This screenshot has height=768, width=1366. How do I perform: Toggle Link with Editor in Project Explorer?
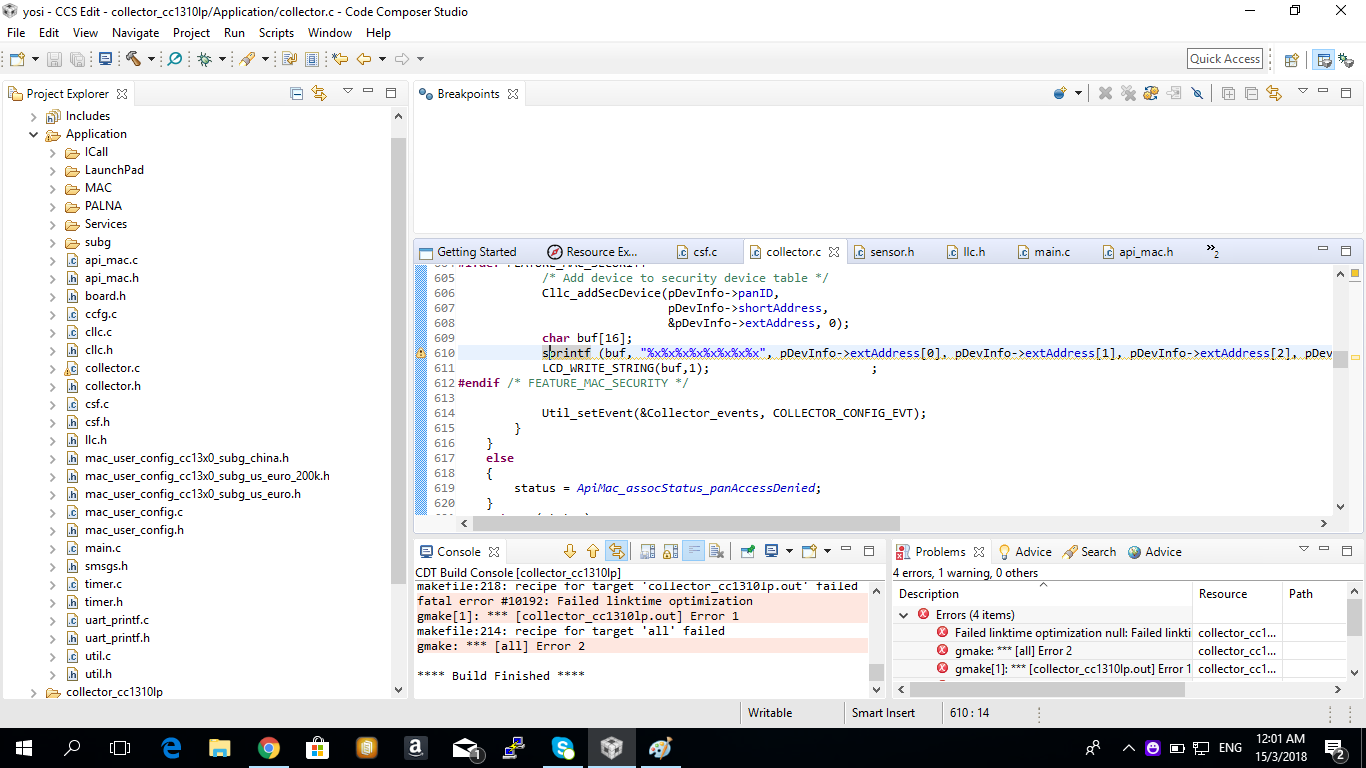click(319, 94)
